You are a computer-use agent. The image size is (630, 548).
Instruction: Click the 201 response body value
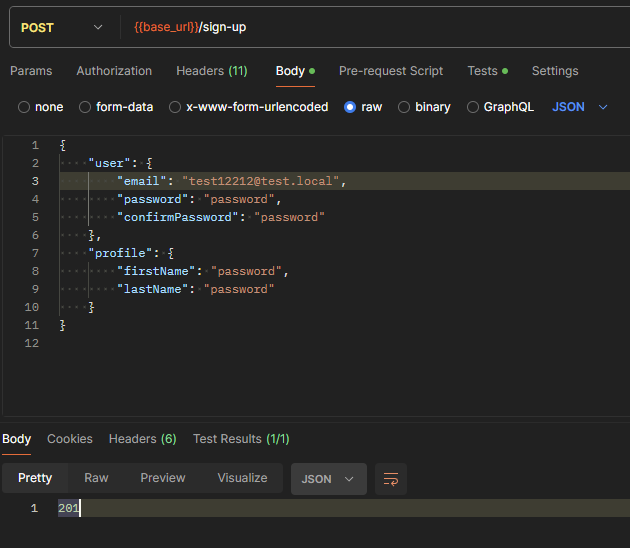(69, 508)
